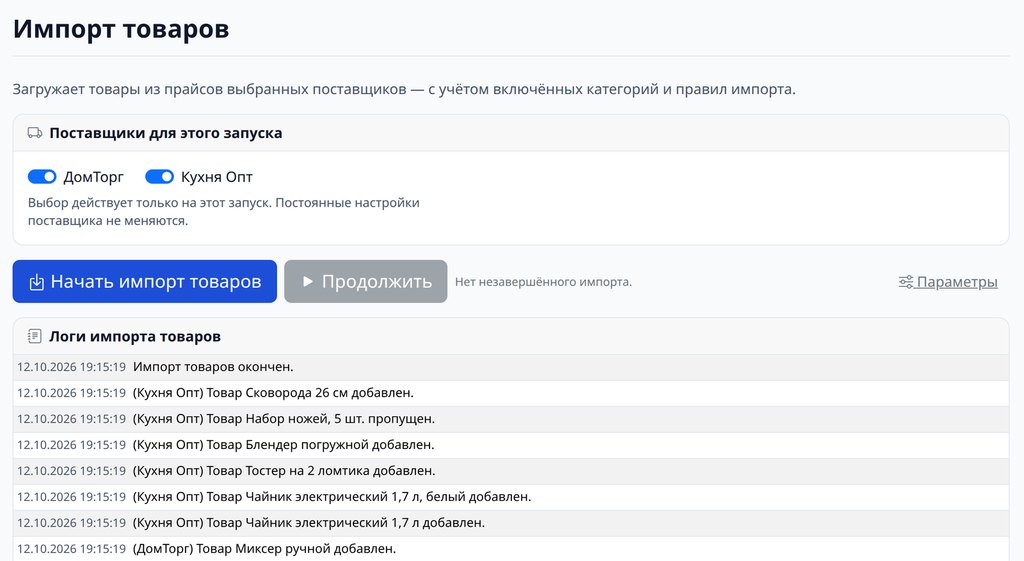Select log row Набор ножей, 5 шт. пропущен
The height and width of the screenshot is (561, 1024).
[x=511, y=419]
